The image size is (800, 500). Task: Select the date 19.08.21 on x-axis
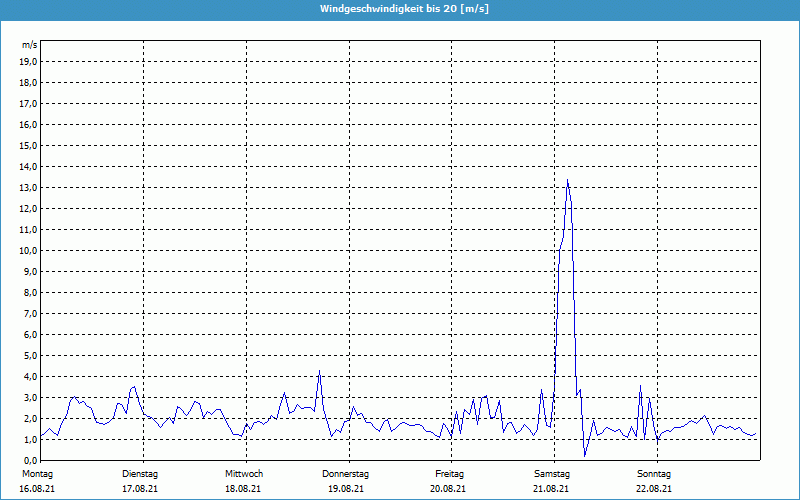pos(346,489)
